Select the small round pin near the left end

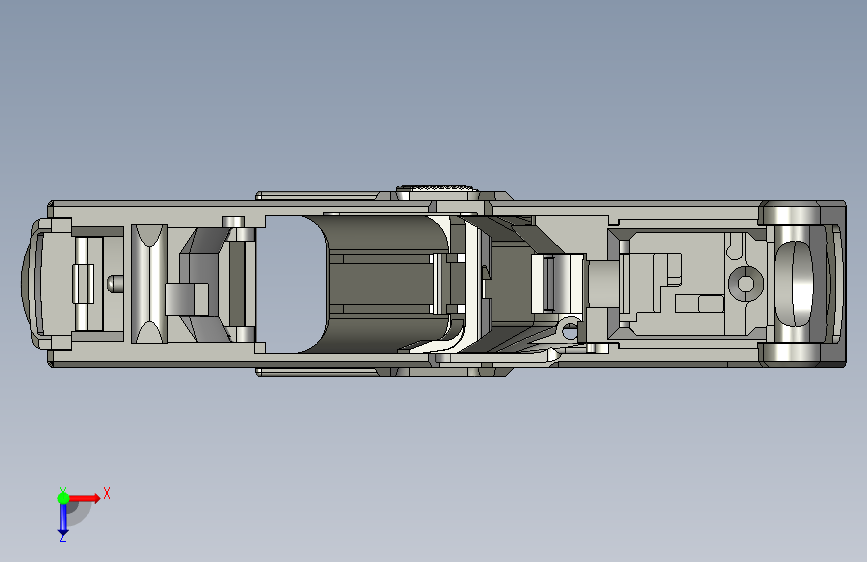coord(115,284)
